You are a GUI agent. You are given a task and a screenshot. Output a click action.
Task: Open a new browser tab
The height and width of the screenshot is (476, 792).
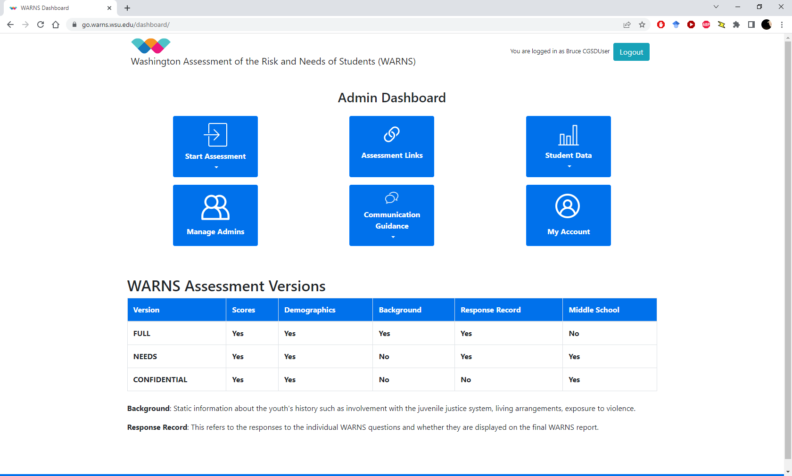click(127, 8)
